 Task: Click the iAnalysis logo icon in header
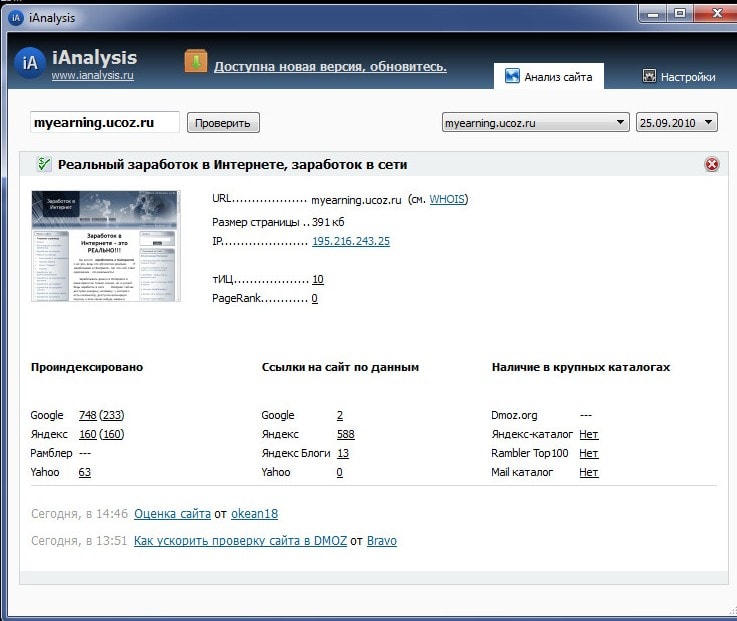(x=30, y=63)
